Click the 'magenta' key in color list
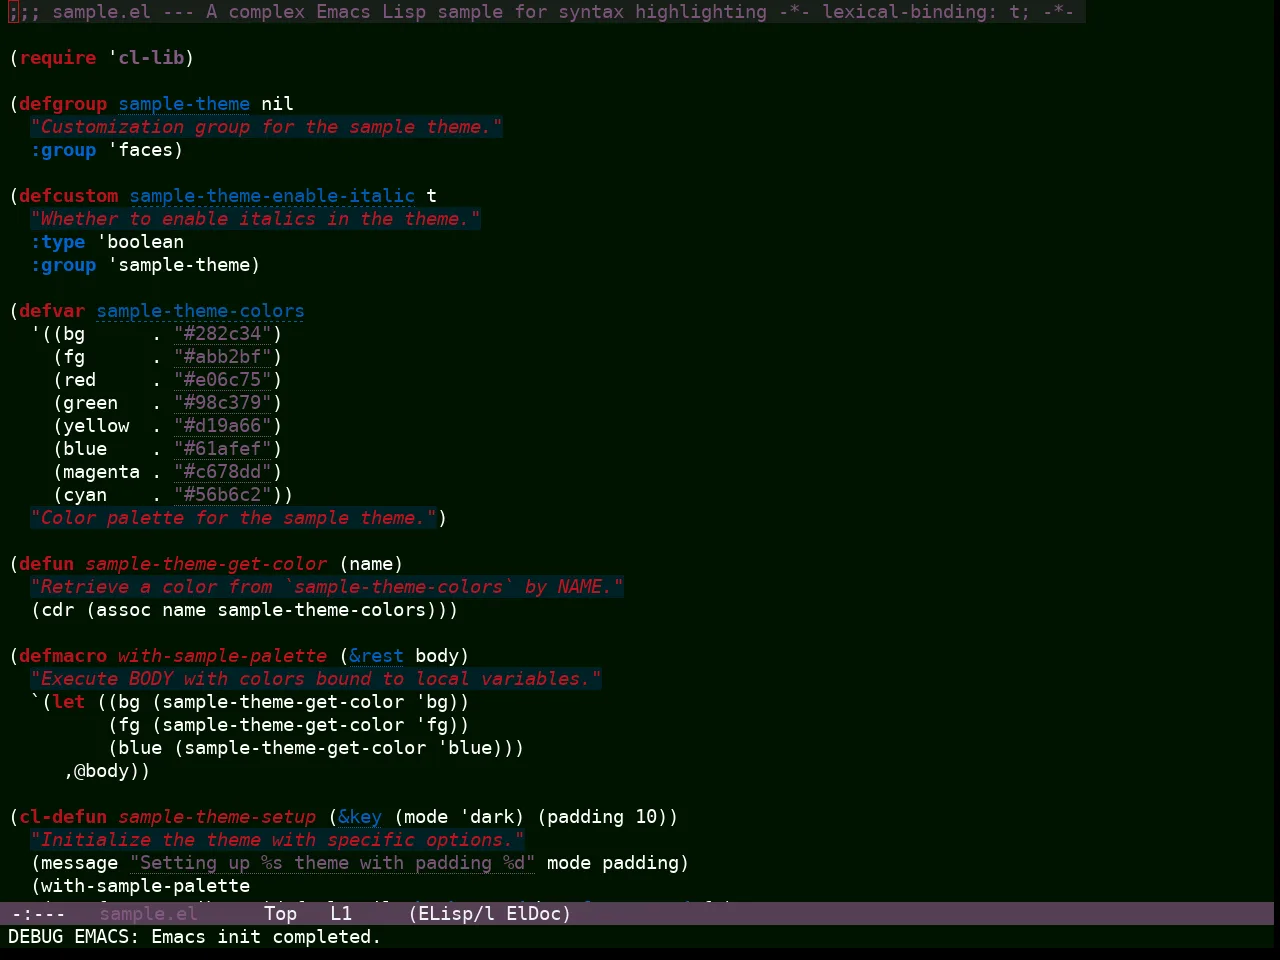The height and width of the screenshot is (960, 1280). click(102, 472)
